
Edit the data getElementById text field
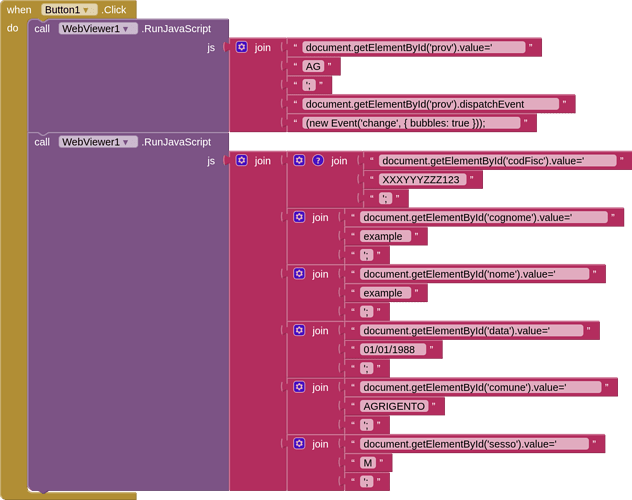472,330
